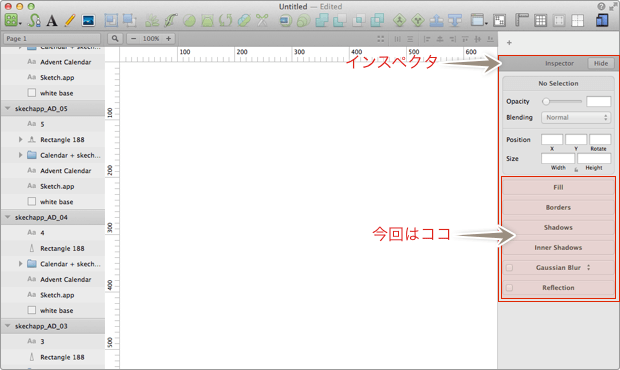Toggle the Pixel grid toolbar icon

point(559,20)
